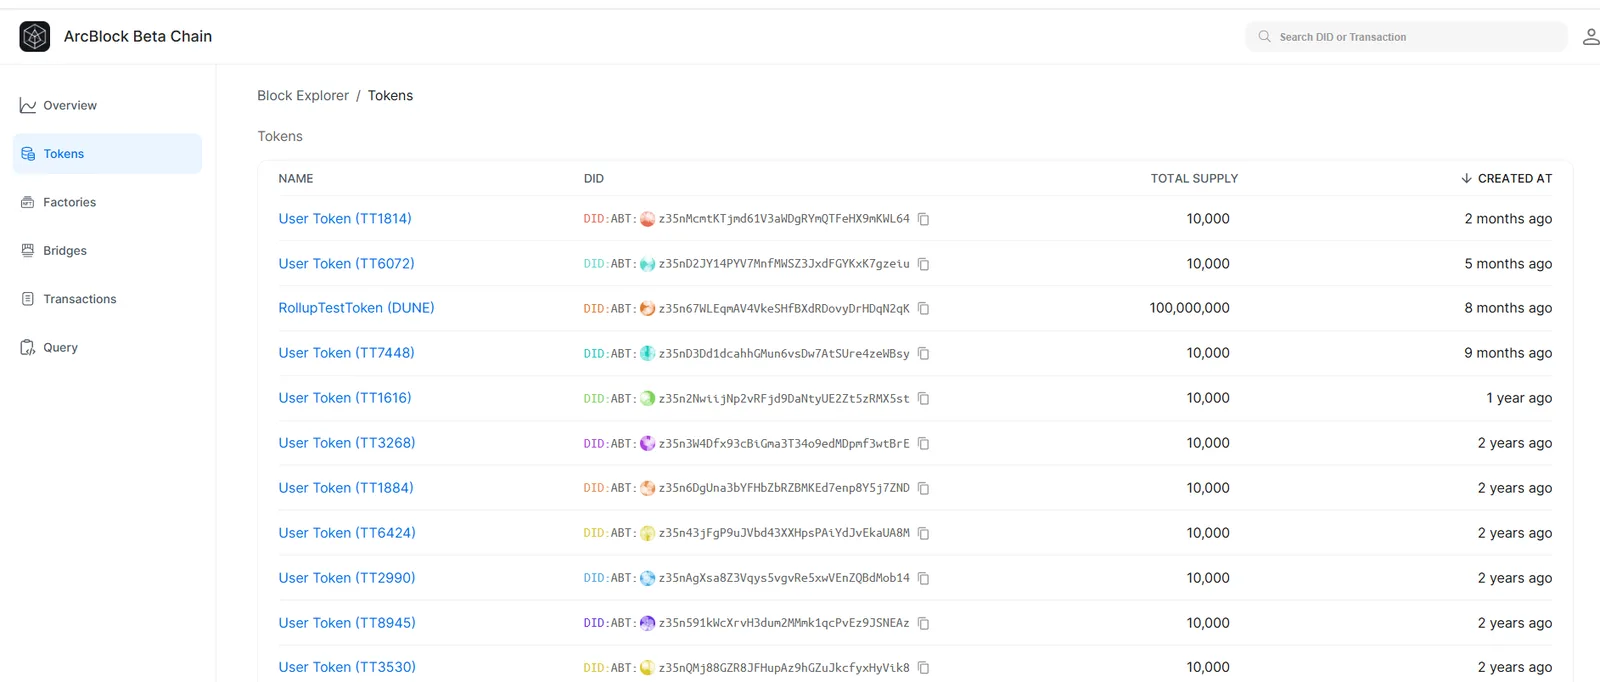Click the '5 months ago' created value
Screen dimensions: 1600x682
point(1508,264)
